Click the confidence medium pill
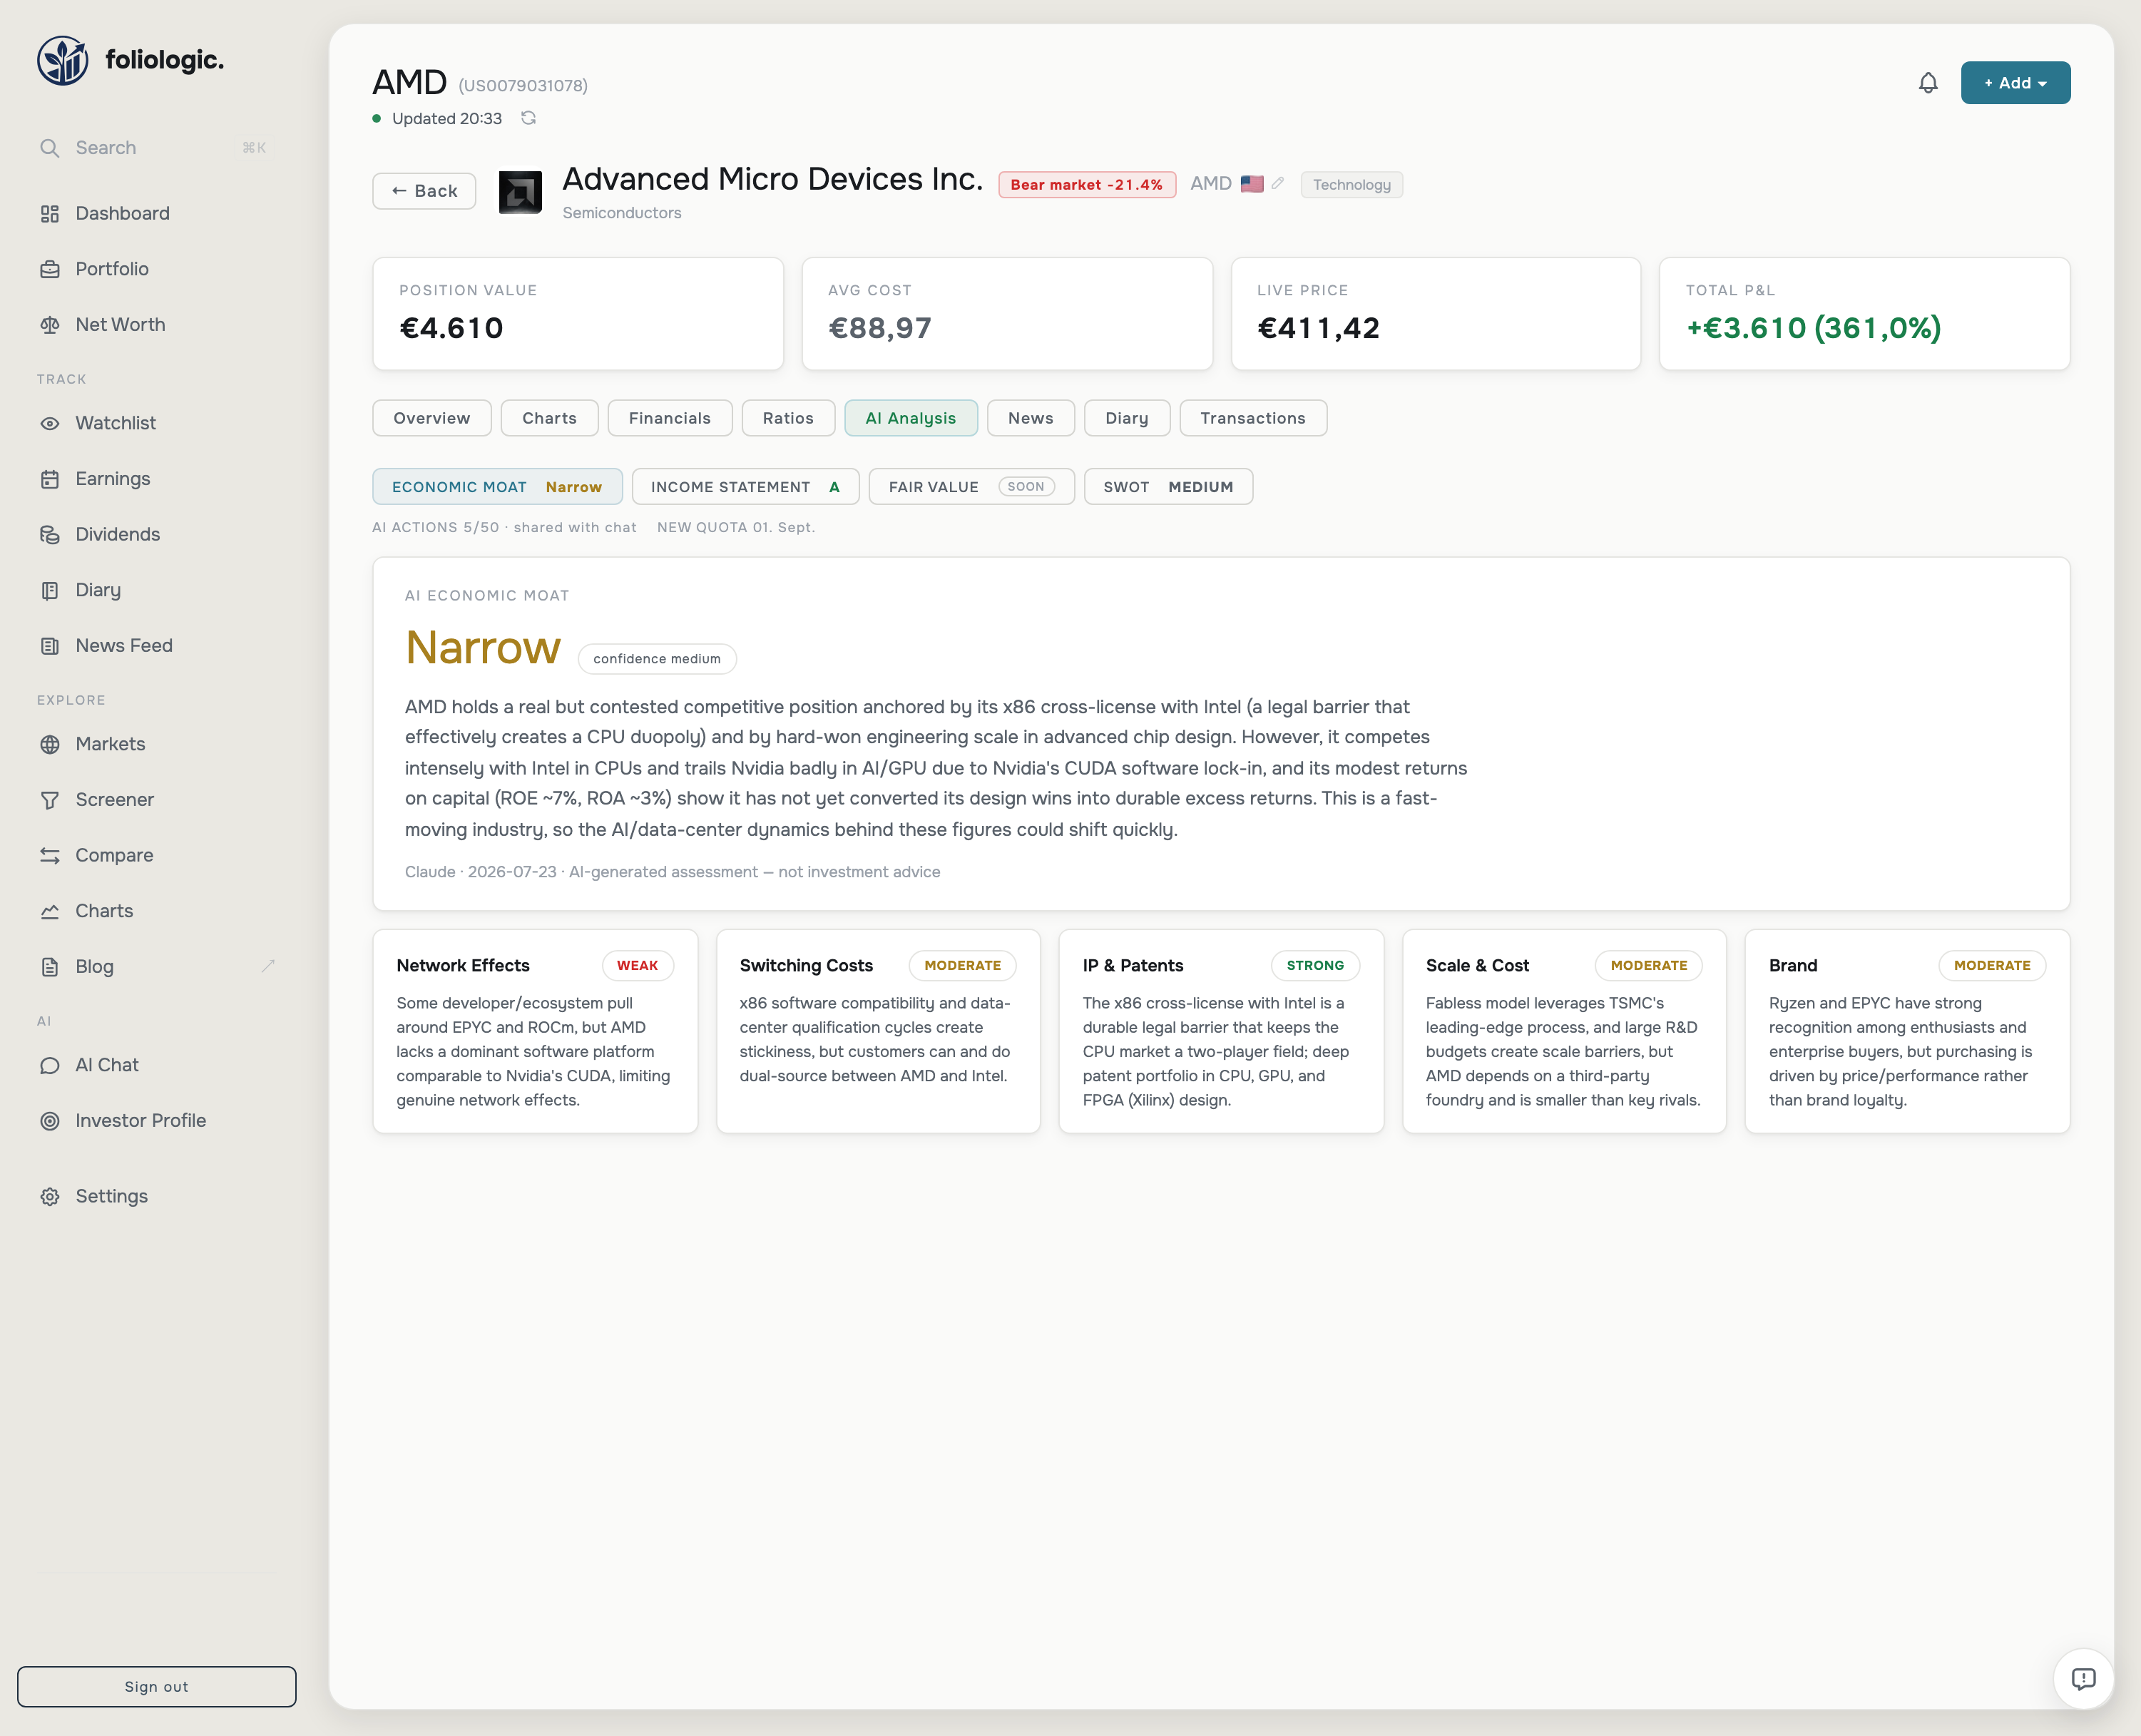2141x1736 pixels. (x=656, y=659)
